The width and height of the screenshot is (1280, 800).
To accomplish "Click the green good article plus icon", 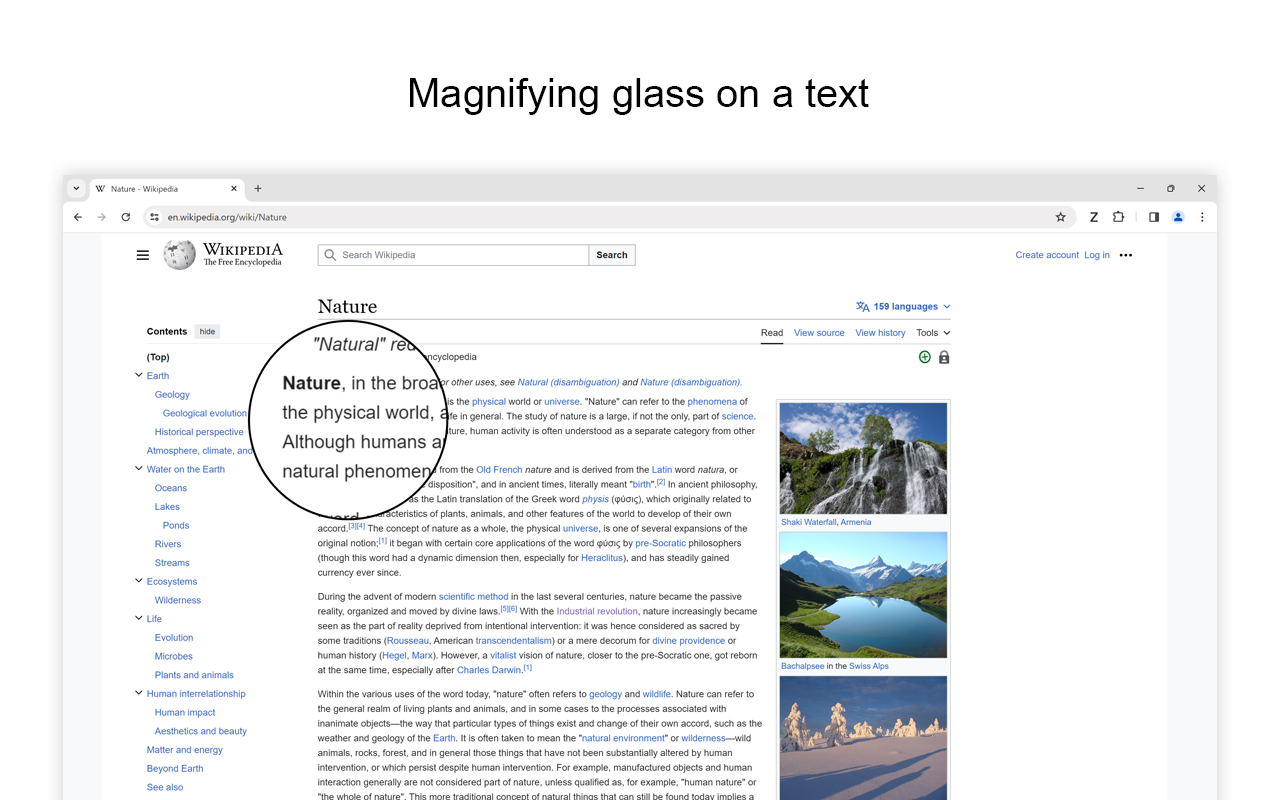I will click(x=924, y=356).
